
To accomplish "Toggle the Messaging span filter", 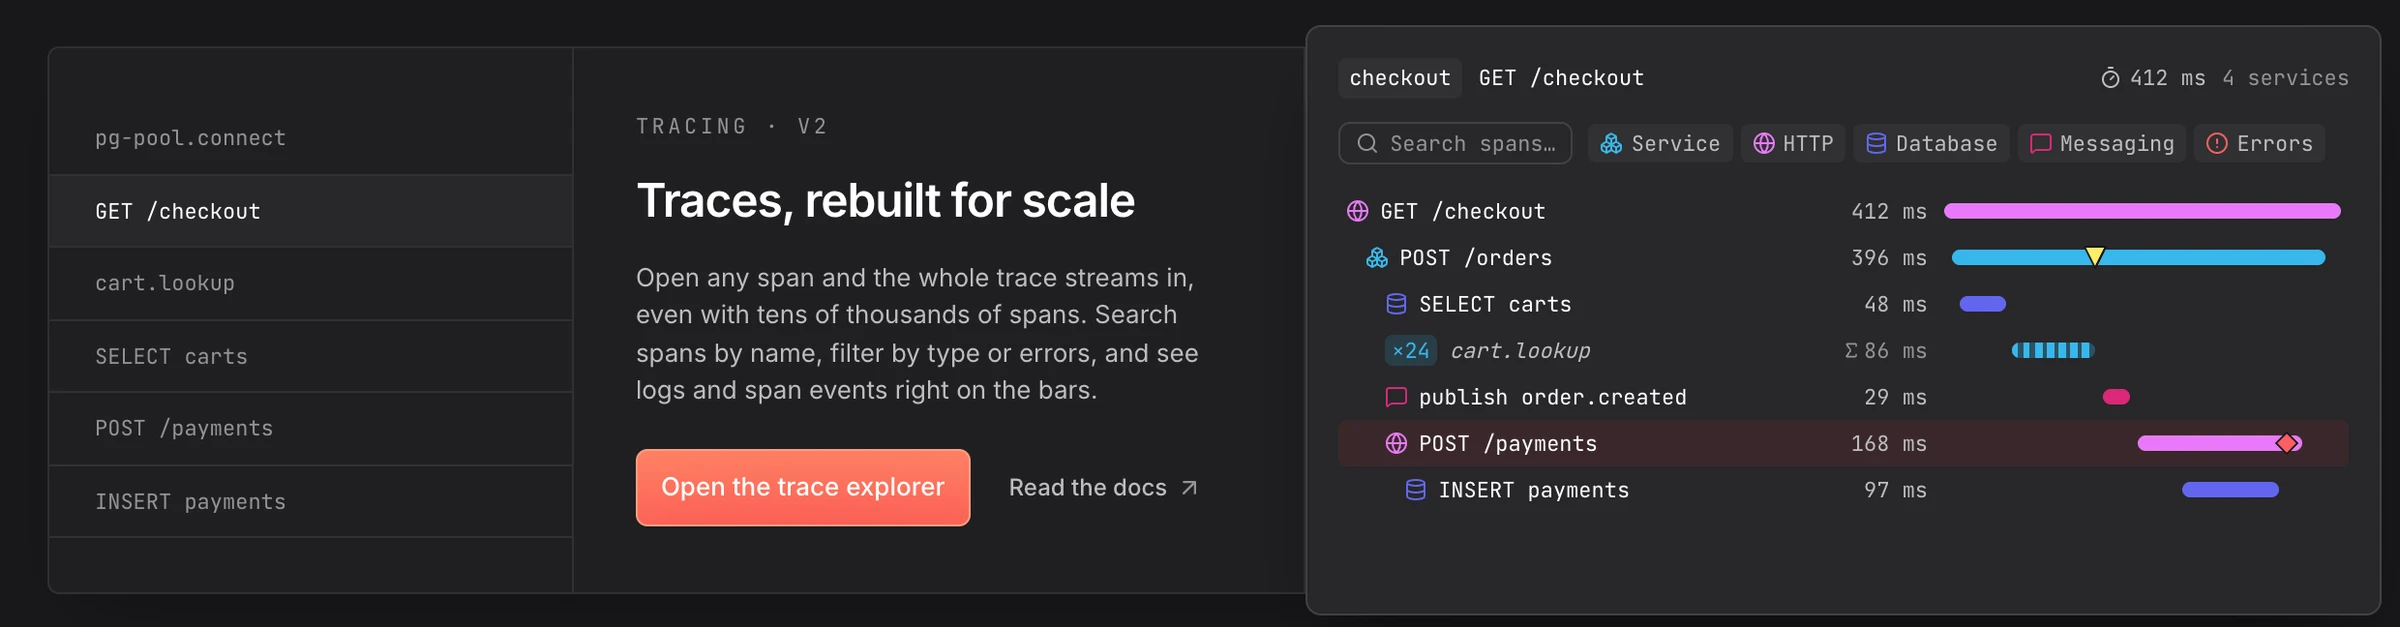I will pos(2102,144).
